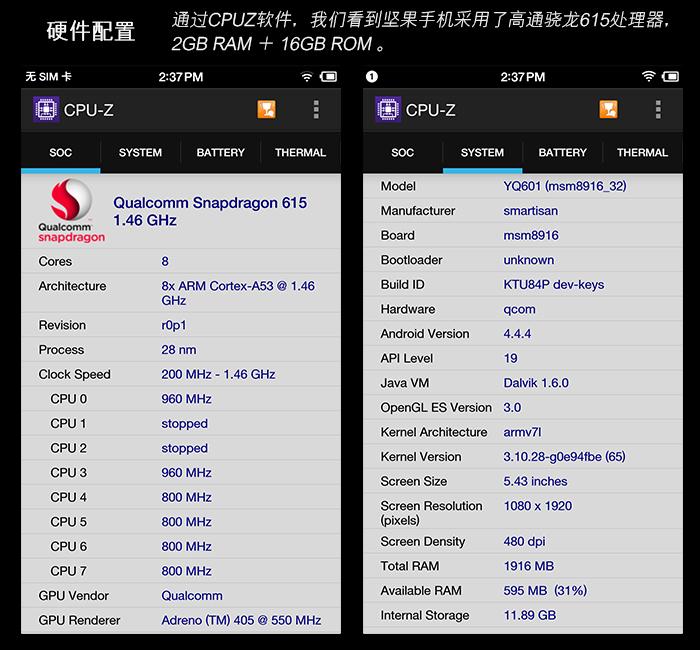Open the BATTERY tab in right screenshot

click(562, 153)
